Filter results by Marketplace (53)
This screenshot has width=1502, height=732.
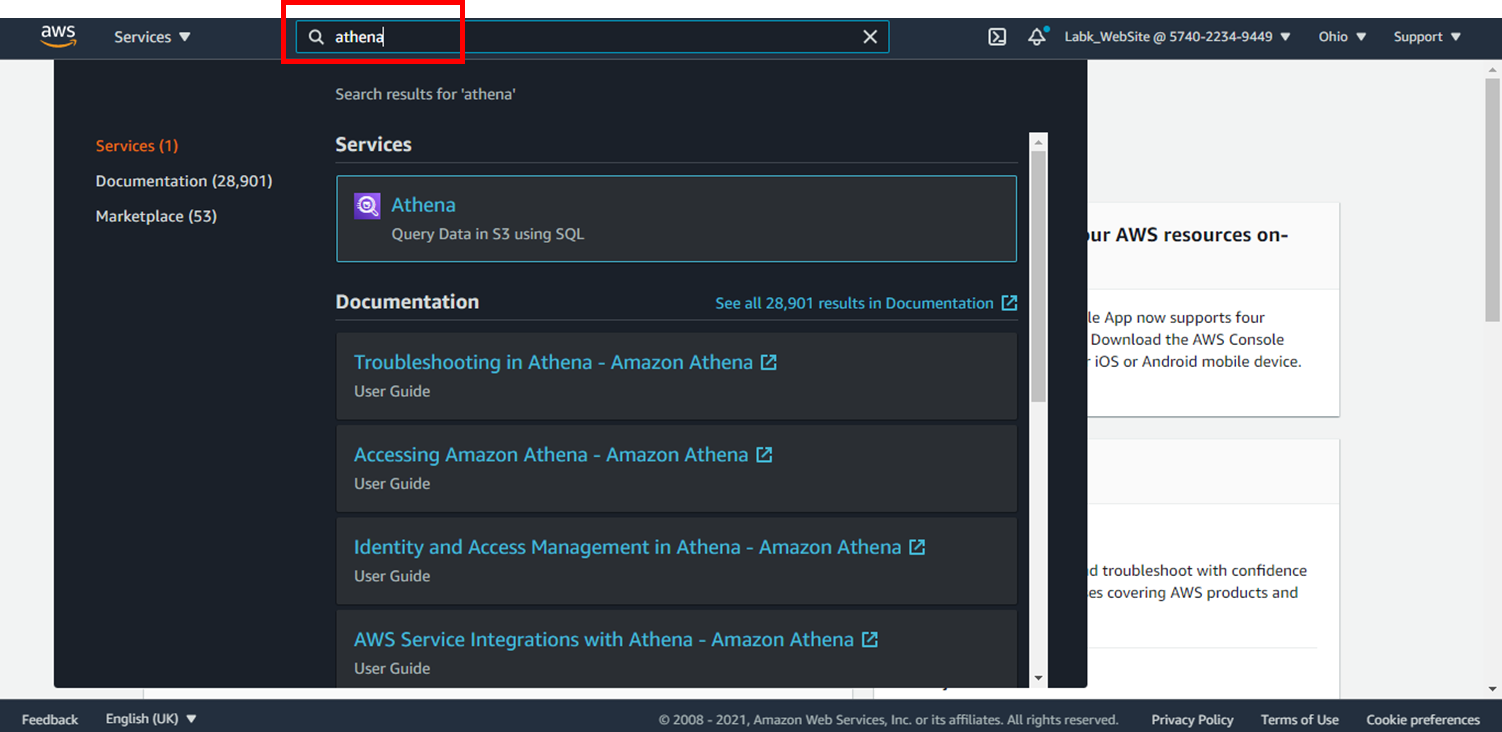(x=156, y=216)
